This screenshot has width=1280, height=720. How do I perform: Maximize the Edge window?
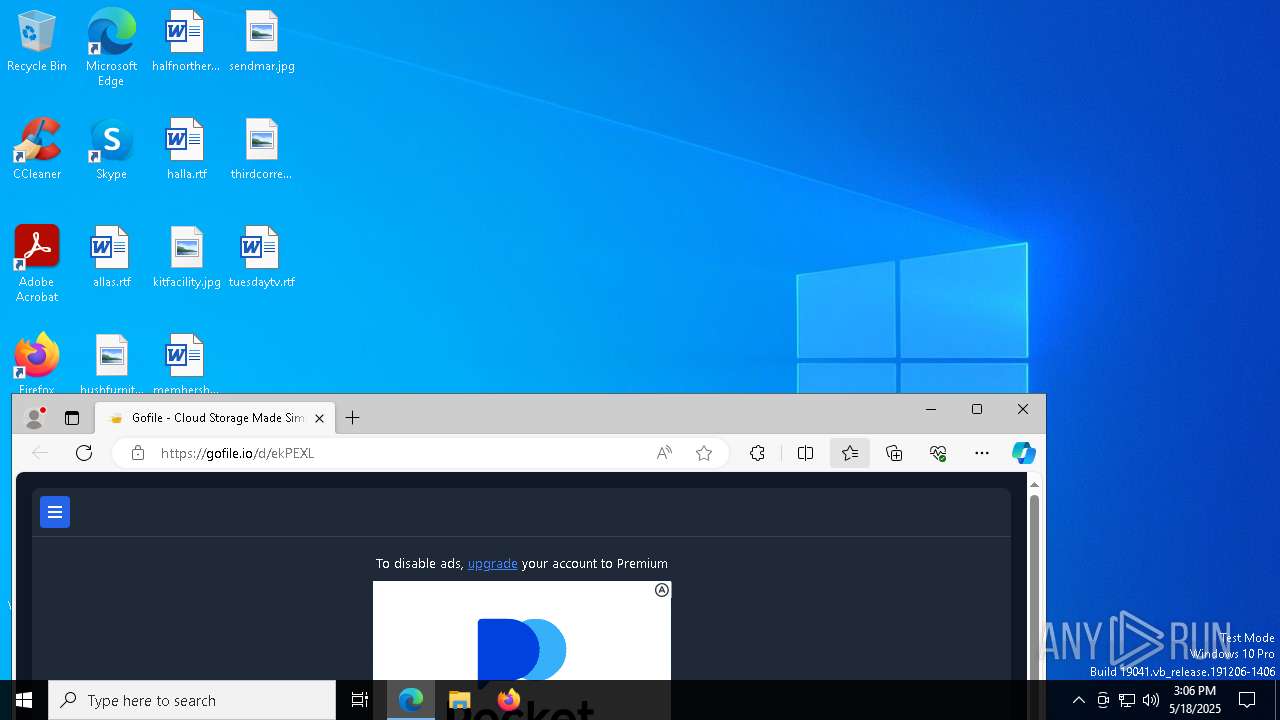coord(977,409)
